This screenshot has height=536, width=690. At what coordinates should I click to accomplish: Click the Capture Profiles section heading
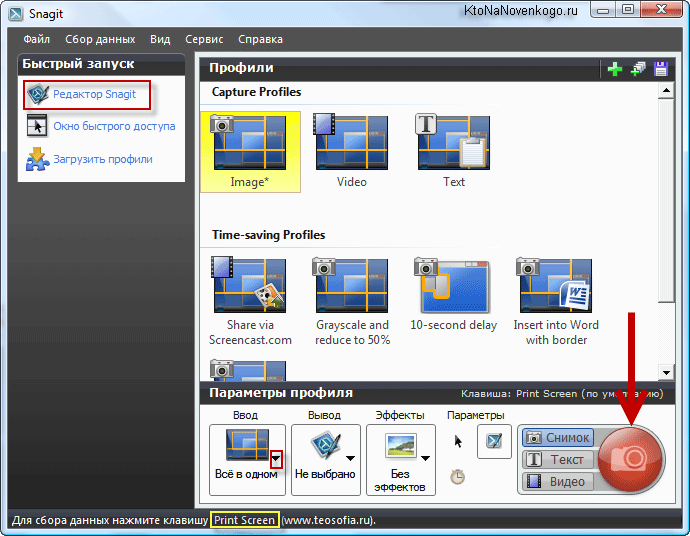(x=257, y=92)
